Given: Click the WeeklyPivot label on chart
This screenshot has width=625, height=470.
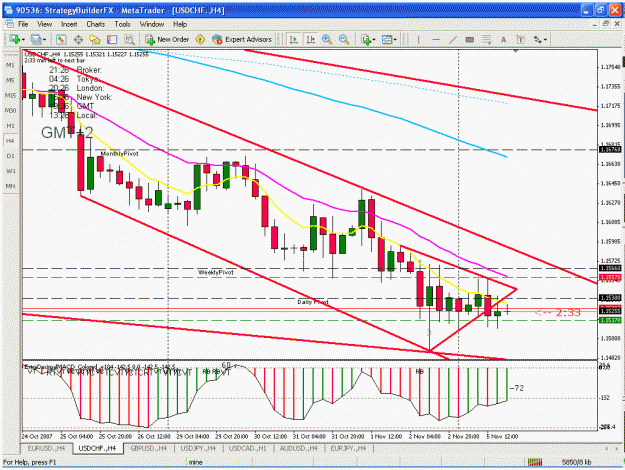Looking at the screenshot, I should pyautogui.click(x=216, y=272).
